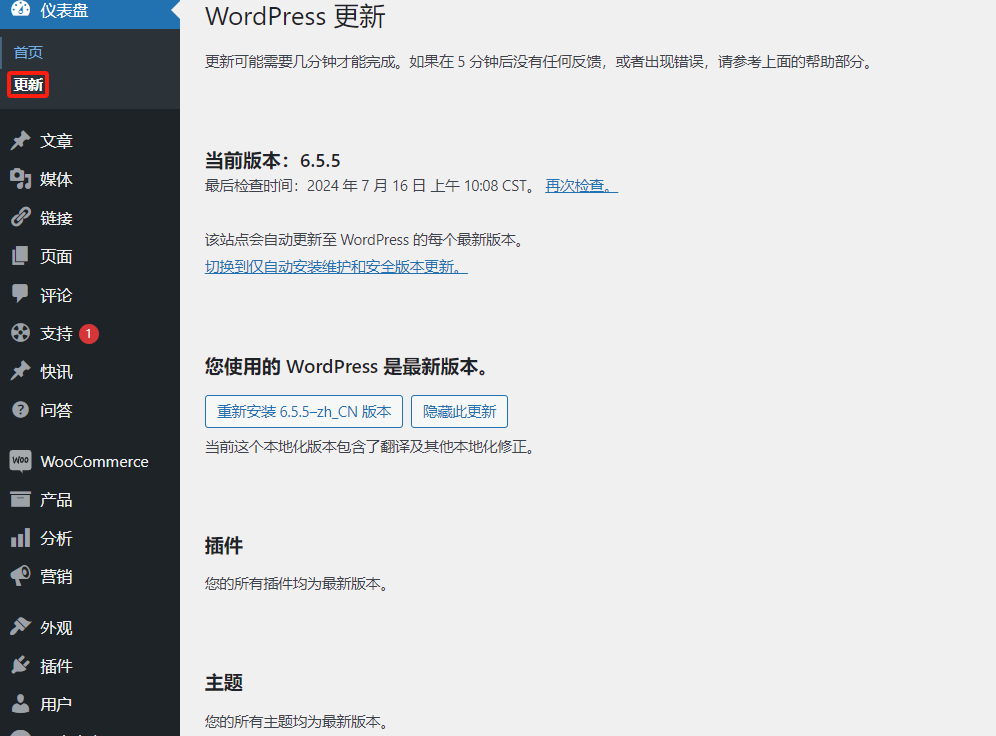Click the plug icon for 插件

coord(20,666)
